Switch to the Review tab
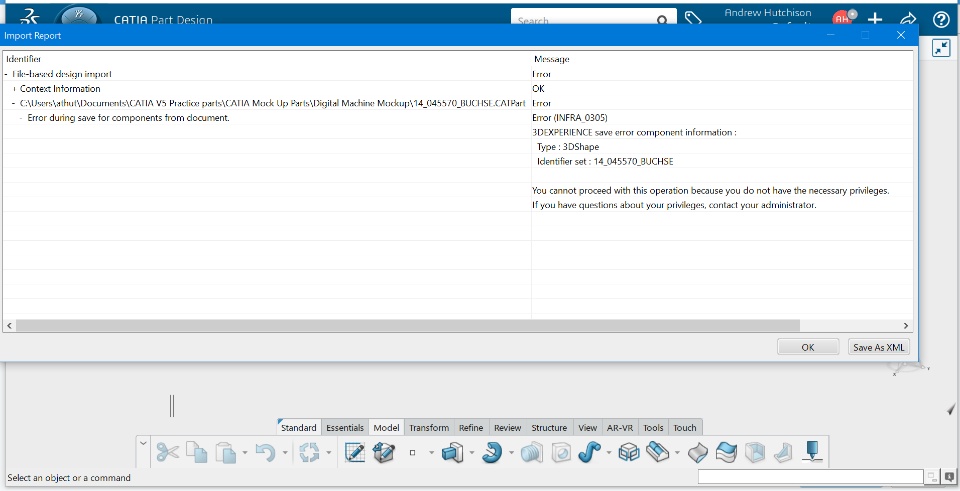Screen dimensions: 960x491 coord(508,428)
